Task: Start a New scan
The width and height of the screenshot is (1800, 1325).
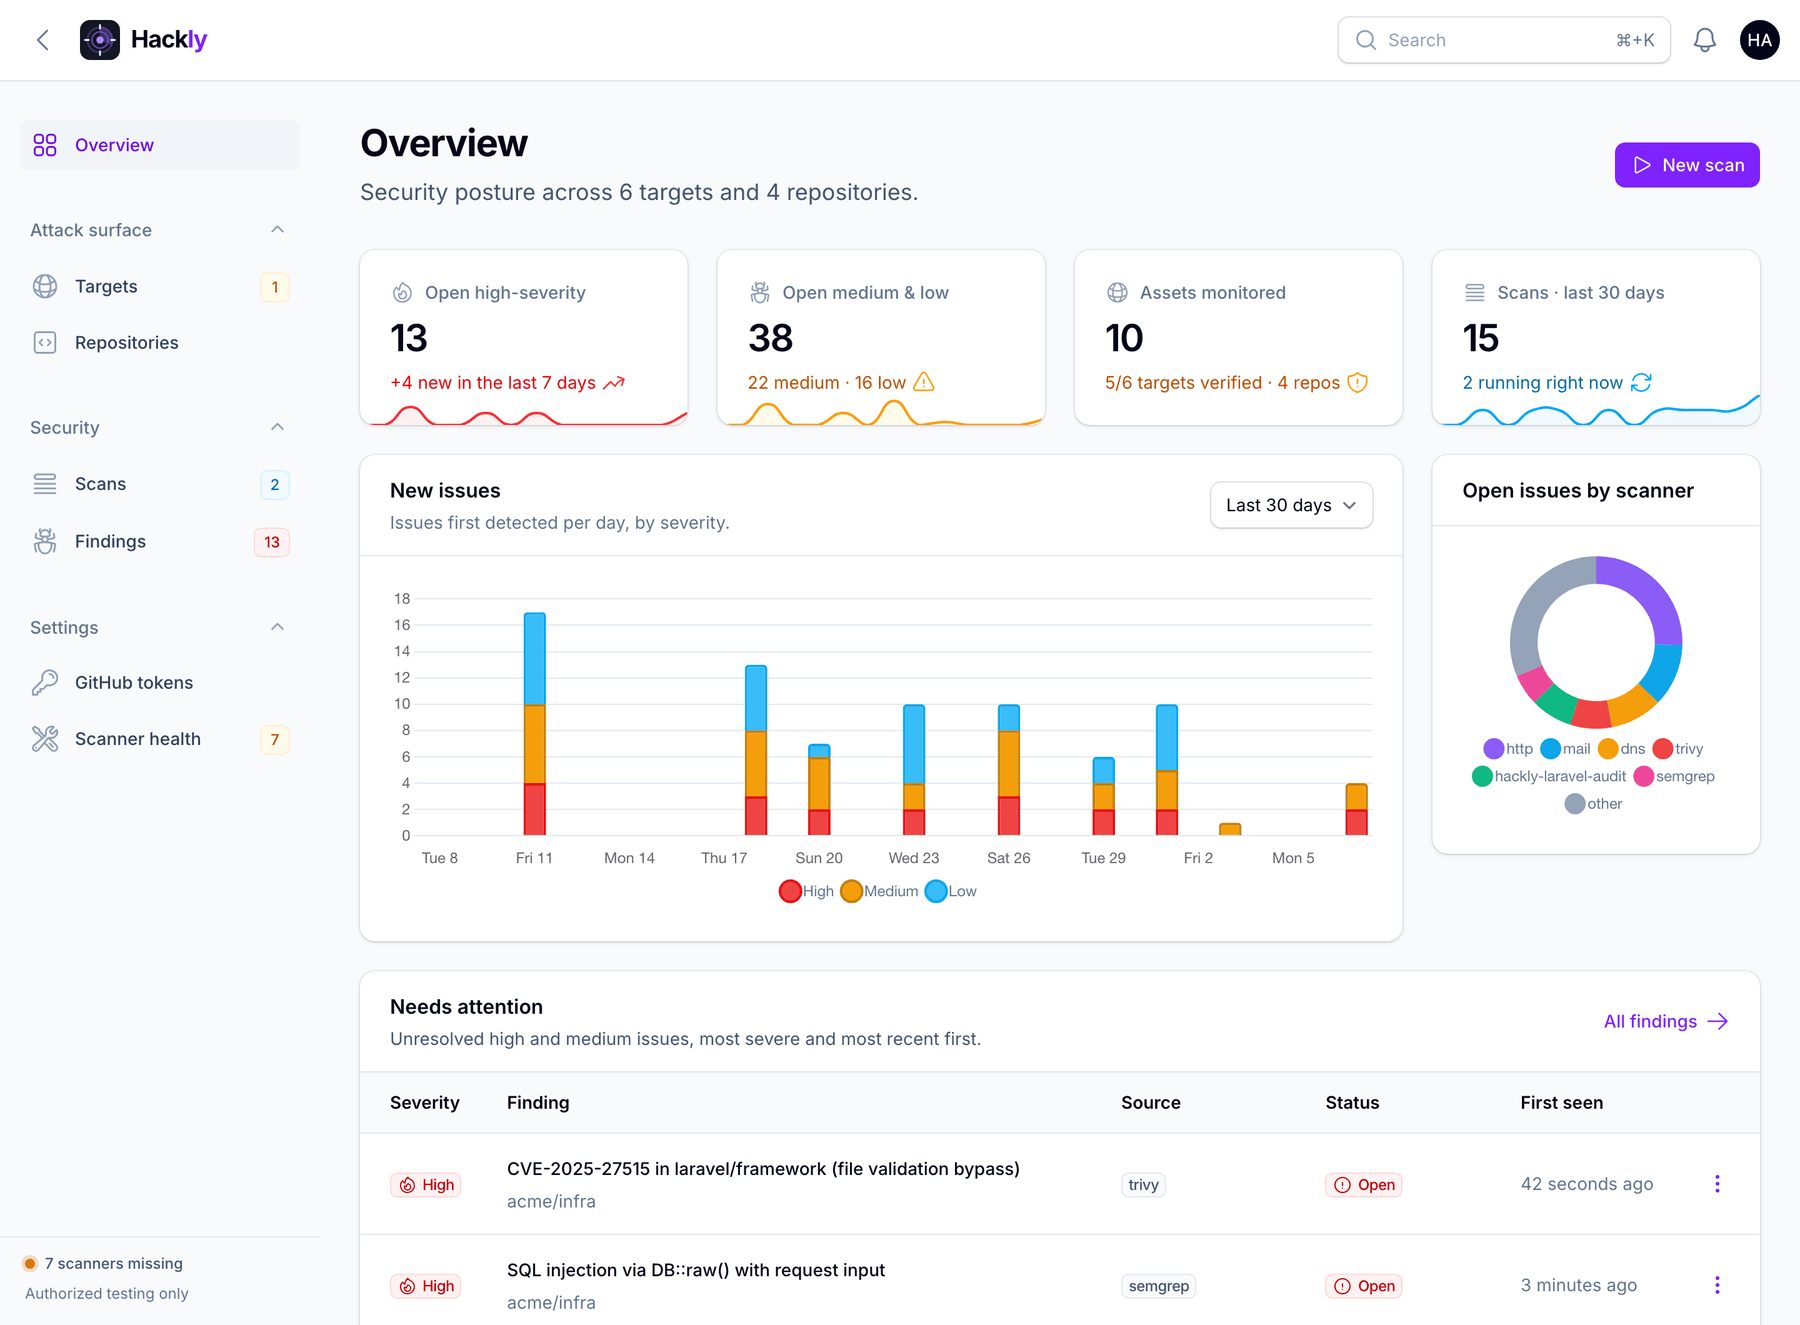Action: 1687,165
